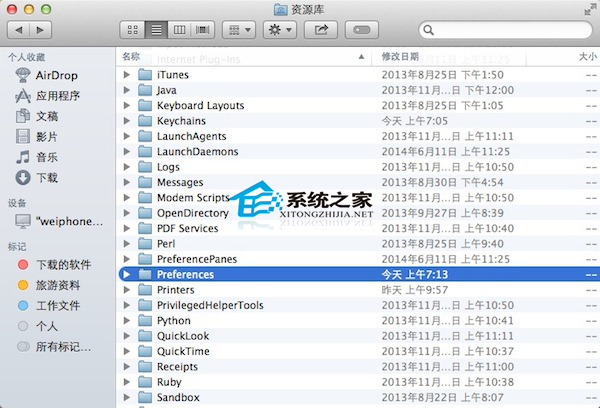600x408 pixels.
Task: Open 下载 in the sidebar
Action: [37, 178]
